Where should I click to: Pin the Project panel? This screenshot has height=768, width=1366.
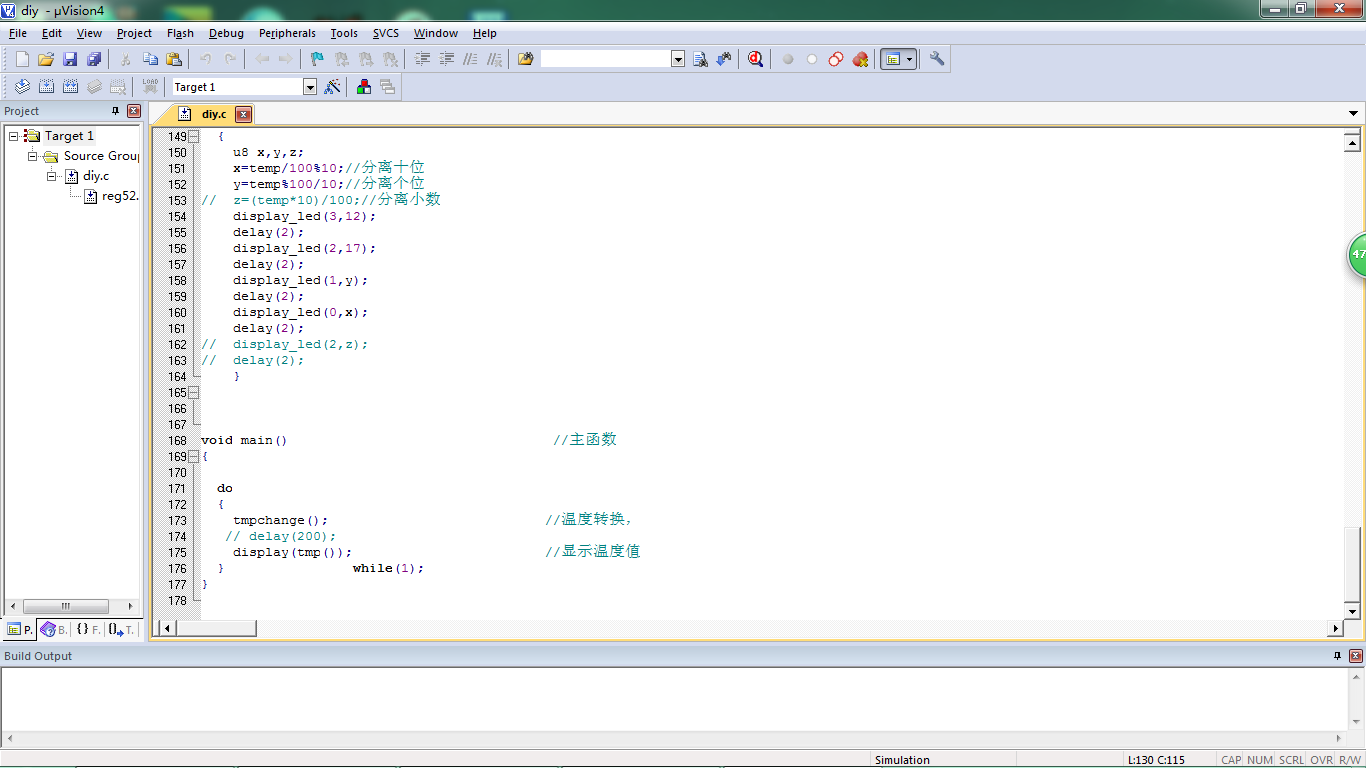115,111
